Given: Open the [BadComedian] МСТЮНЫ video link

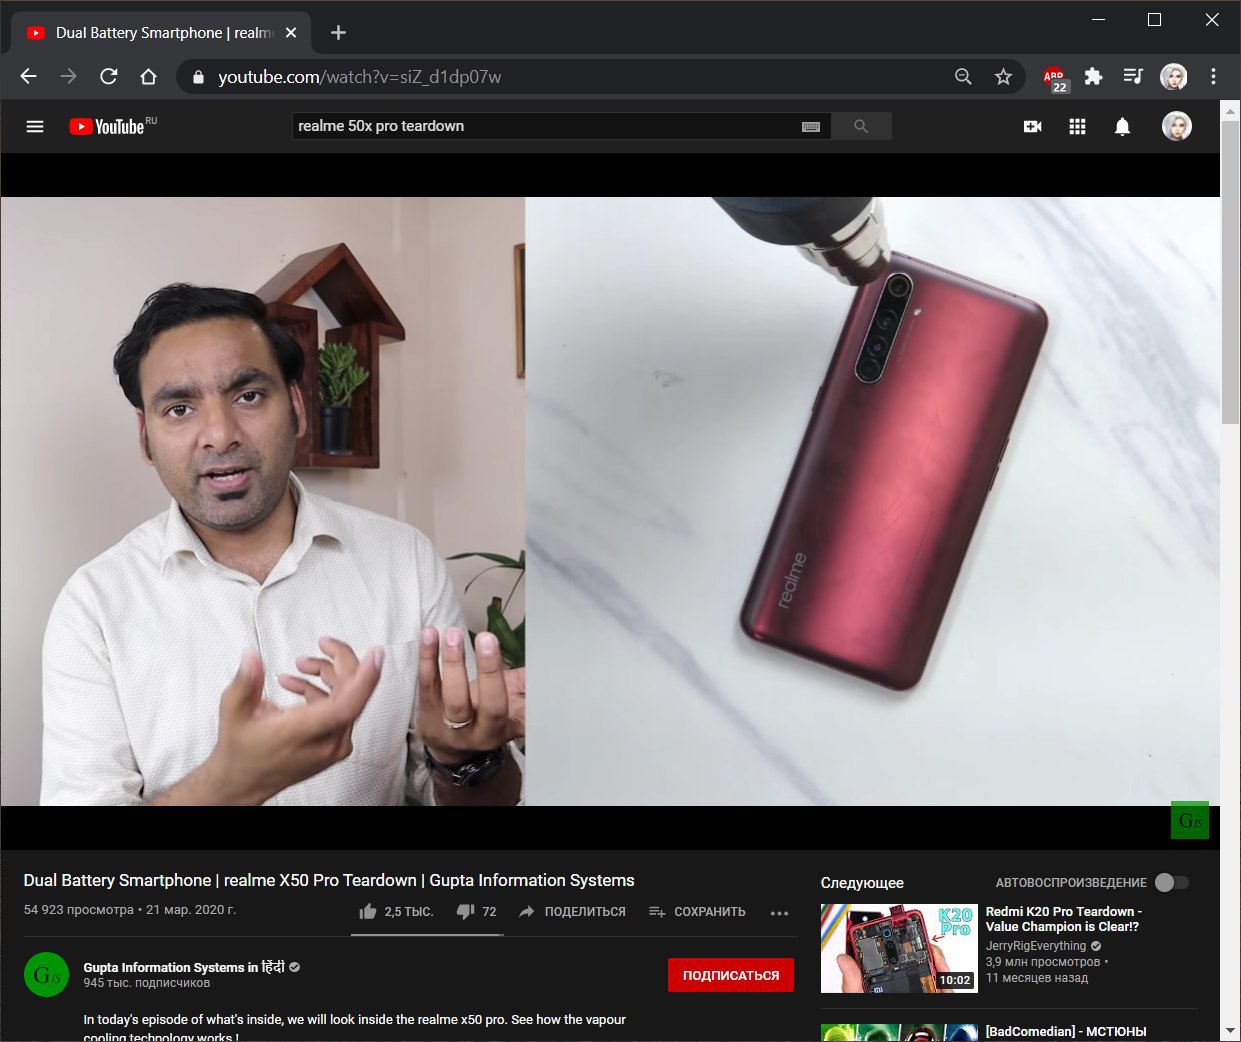Looking at the screenshot, I should (1066, 1031).
